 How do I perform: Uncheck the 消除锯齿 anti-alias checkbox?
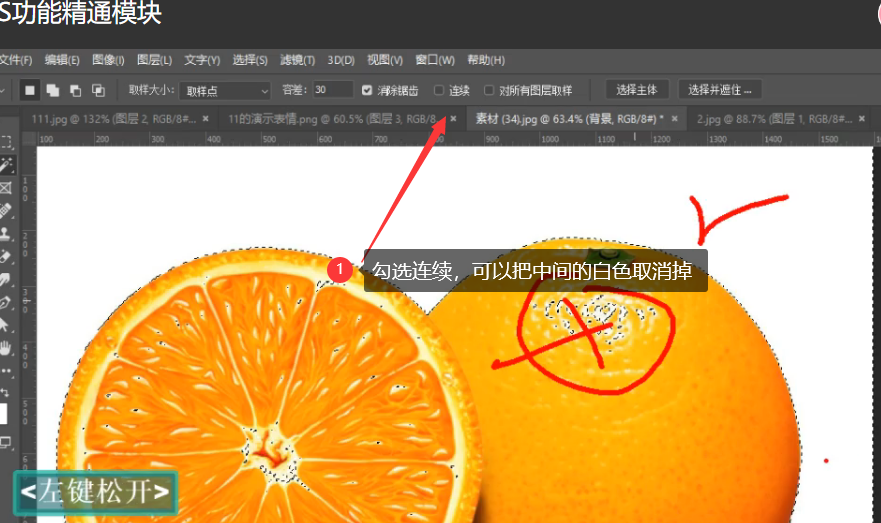point(367,90)
